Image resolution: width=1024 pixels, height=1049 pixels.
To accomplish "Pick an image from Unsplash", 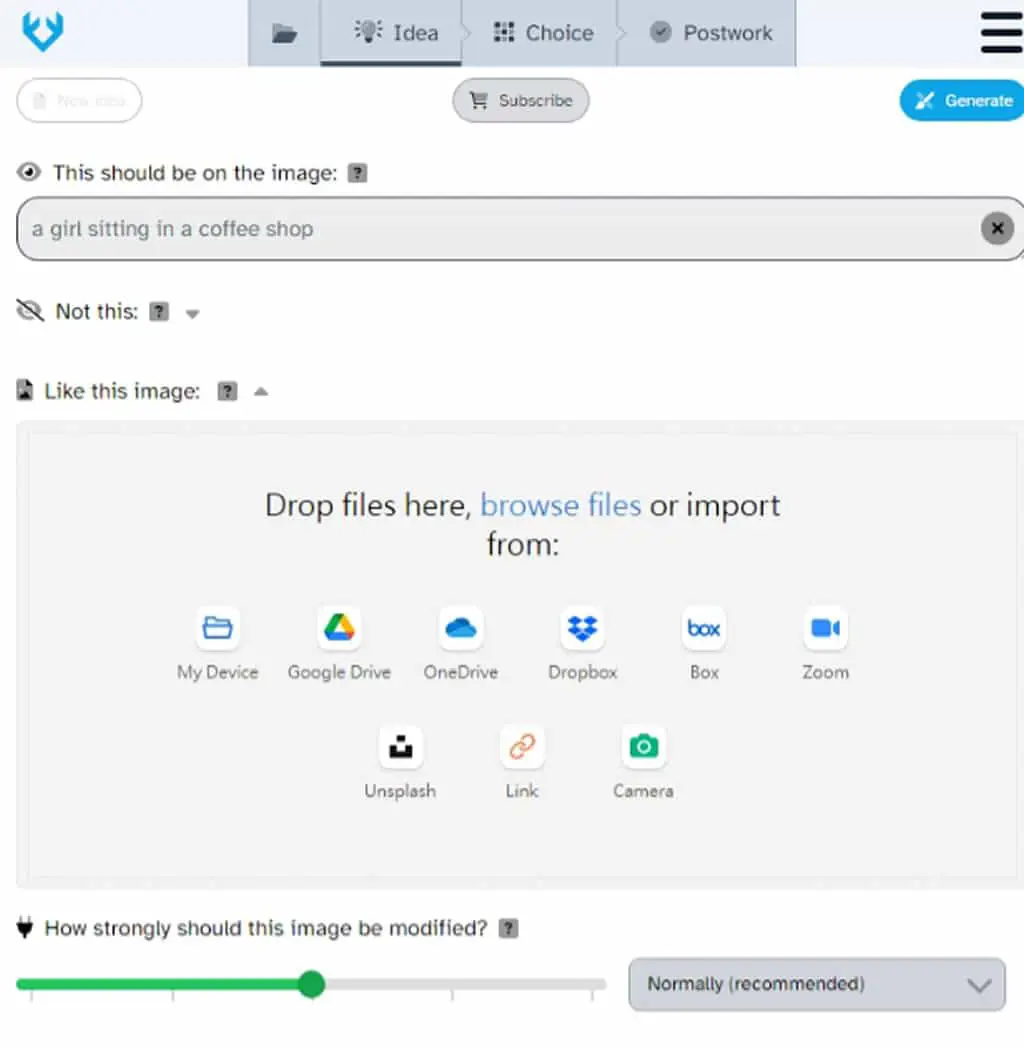I will pyautogui.click(x=400, y=762).
